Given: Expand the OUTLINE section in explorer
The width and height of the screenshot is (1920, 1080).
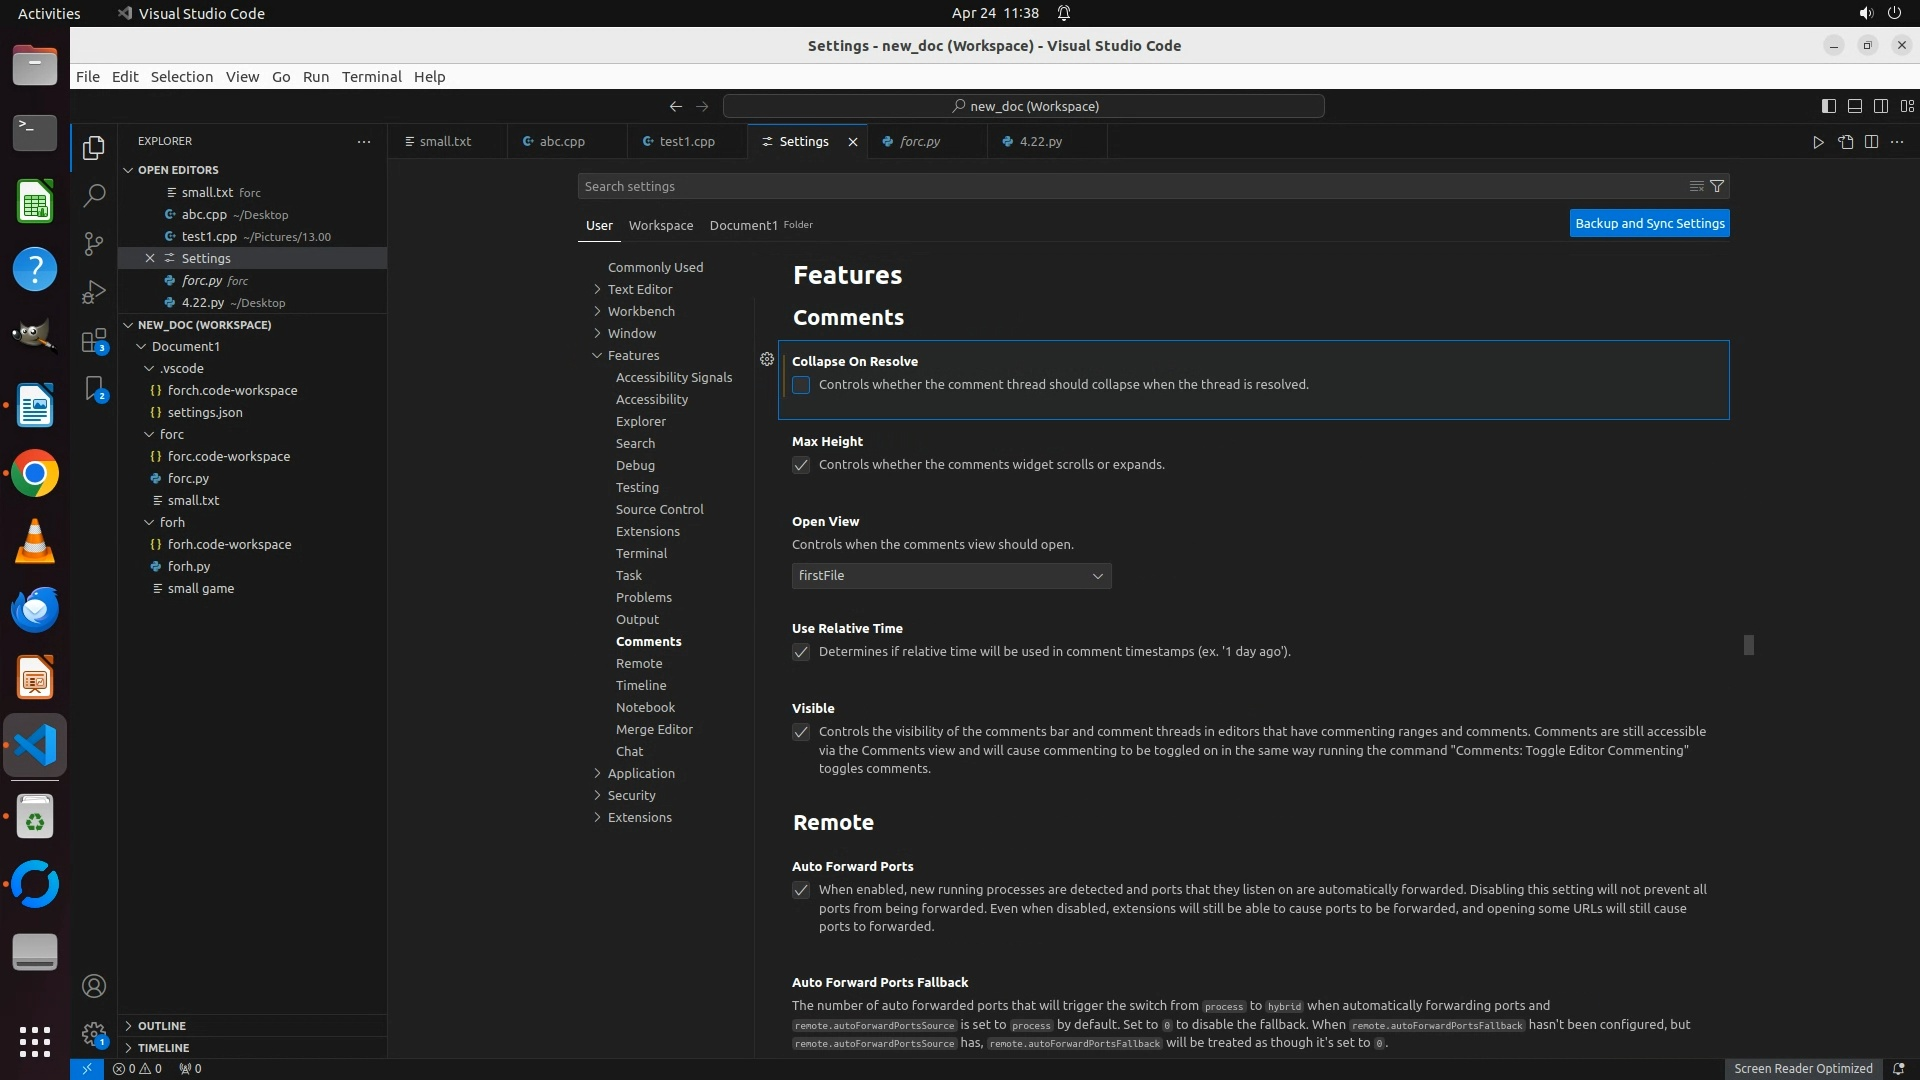Looking at the screenshot, I should [x=162, y=1026].
